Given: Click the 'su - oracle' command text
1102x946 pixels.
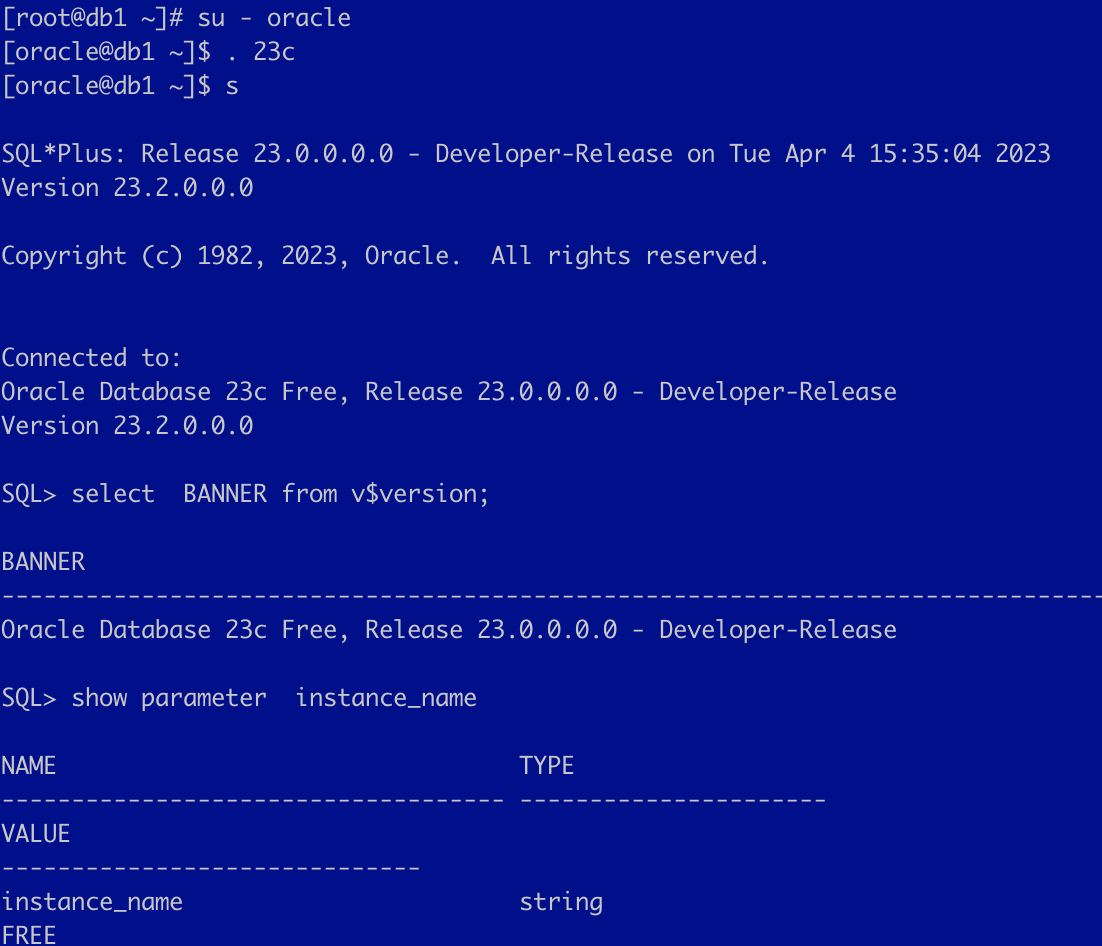Looking at the screenshot, I should (274, 18).
